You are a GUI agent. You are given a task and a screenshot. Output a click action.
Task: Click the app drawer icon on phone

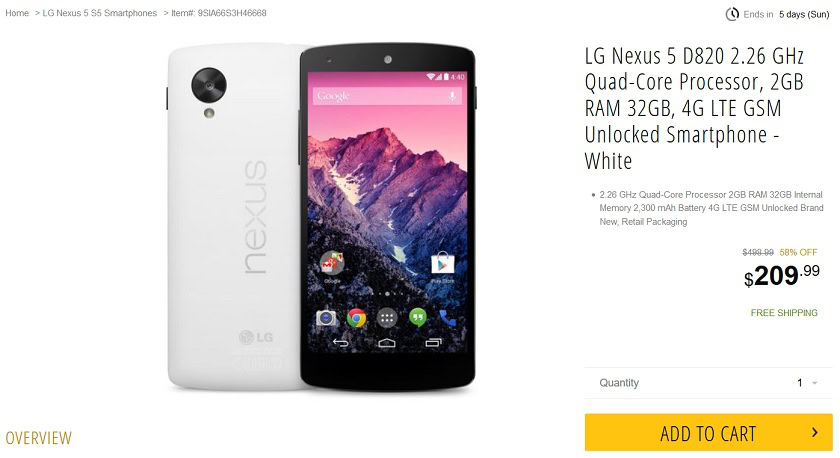pyautogui.click(x=387, y=318)
